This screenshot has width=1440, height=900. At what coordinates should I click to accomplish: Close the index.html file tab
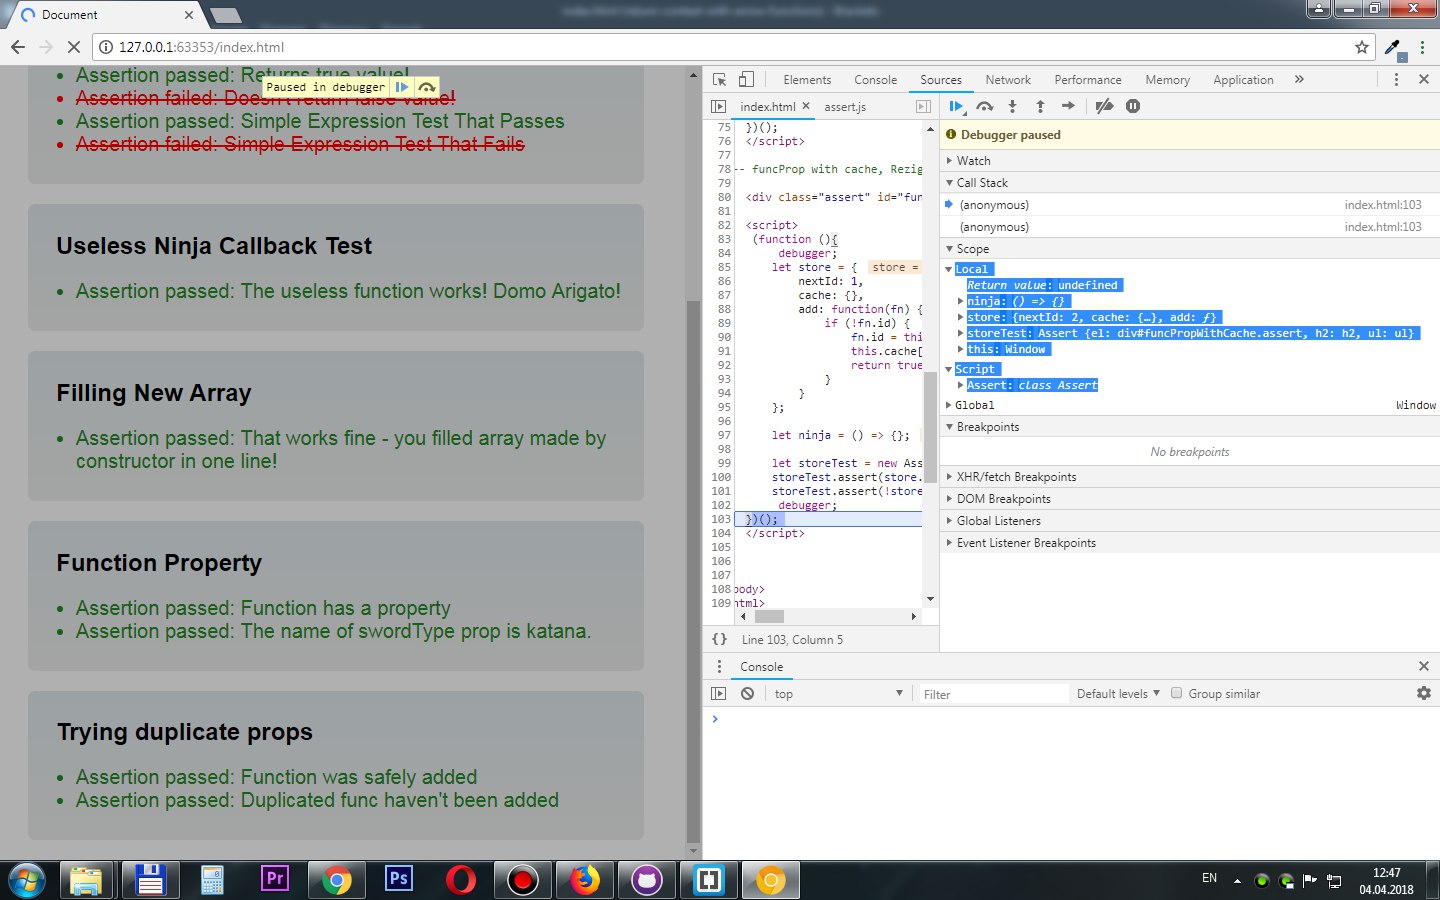click(806, 106)
